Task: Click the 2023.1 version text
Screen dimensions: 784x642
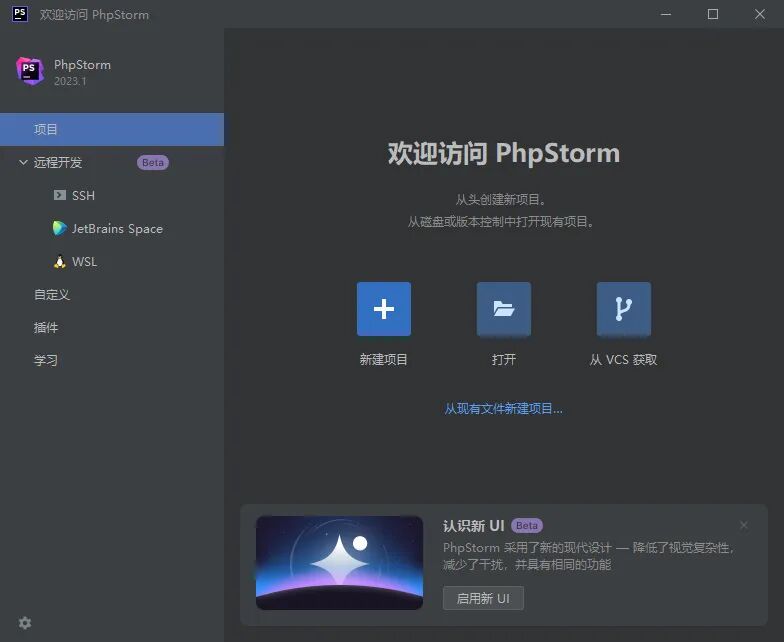Action: tap(70, 81)
